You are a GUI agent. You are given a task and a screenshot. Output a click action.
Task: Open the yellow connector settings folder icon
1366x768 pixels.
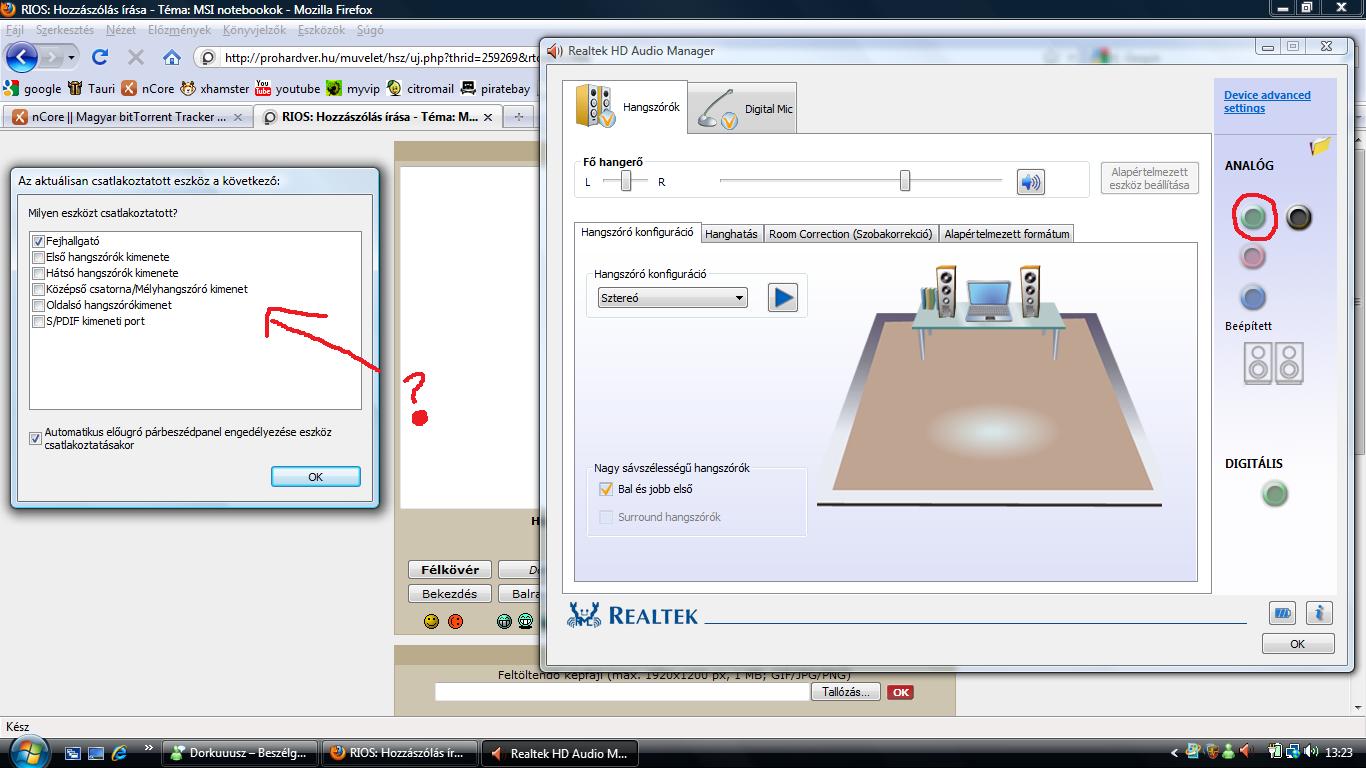[x=1320, y=147]
